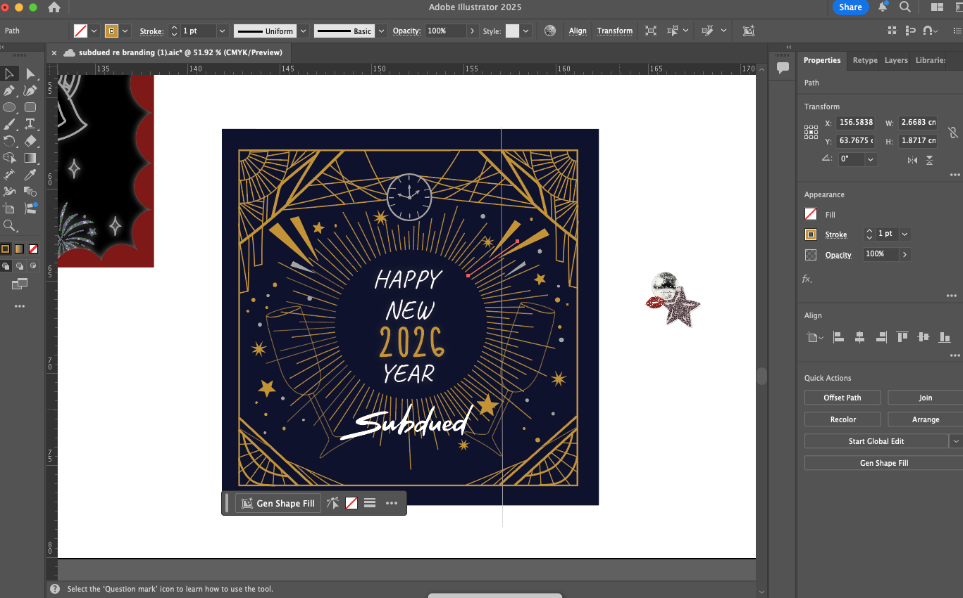This screenshot has width=963, height=598.
Task: Click Flip Vertical icon in Transform panel
Action: pos(929,160)
